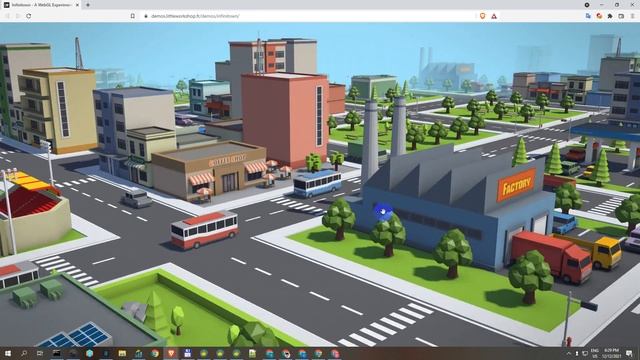This screenshot has height=360, width=640.
Task: Open the Brave Rewards triangle icon
Action: click(x=494, y=16)
